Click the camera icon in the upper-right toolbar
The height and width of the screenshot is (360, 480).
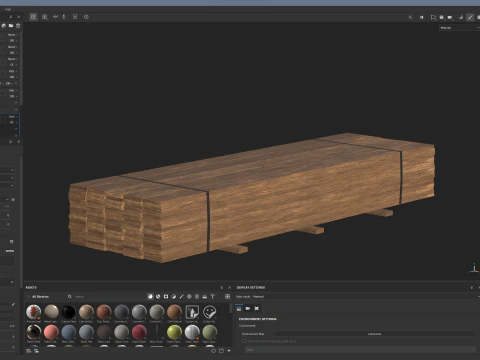pos(450,17)
